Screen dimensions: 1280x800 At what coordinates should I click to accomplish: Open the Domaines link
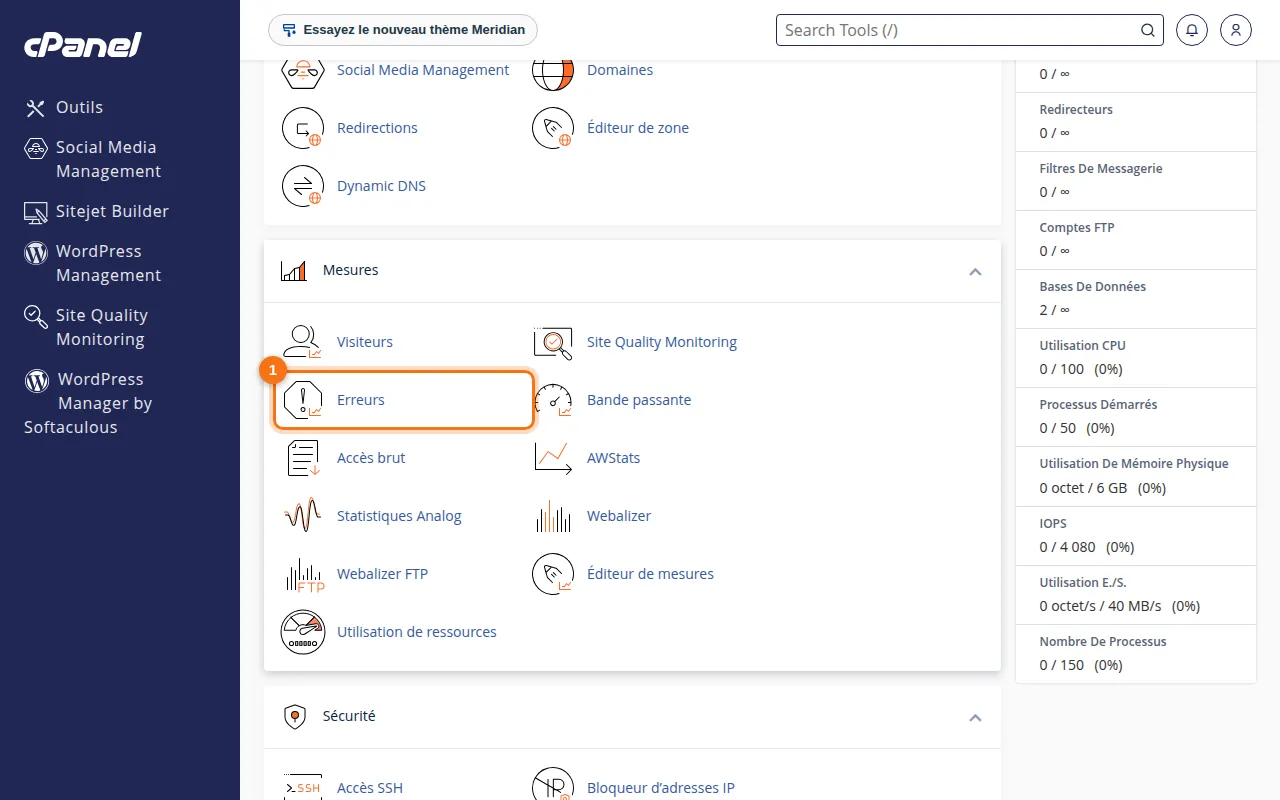click(620, 70)
